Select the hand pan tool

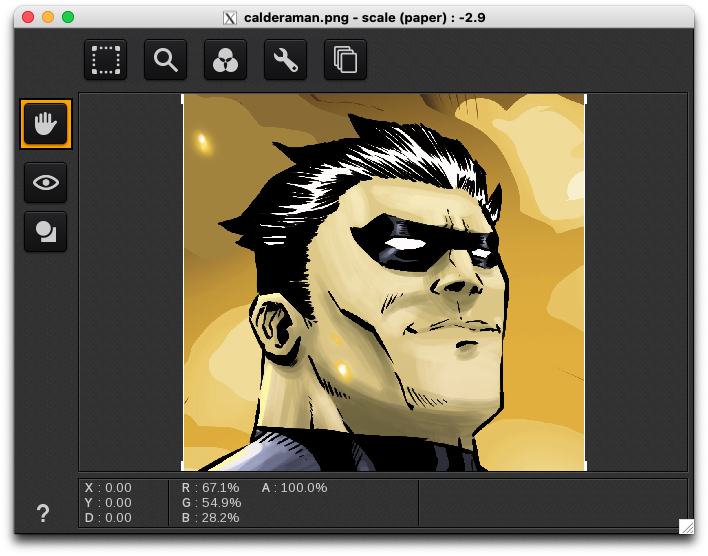(45, 124)
